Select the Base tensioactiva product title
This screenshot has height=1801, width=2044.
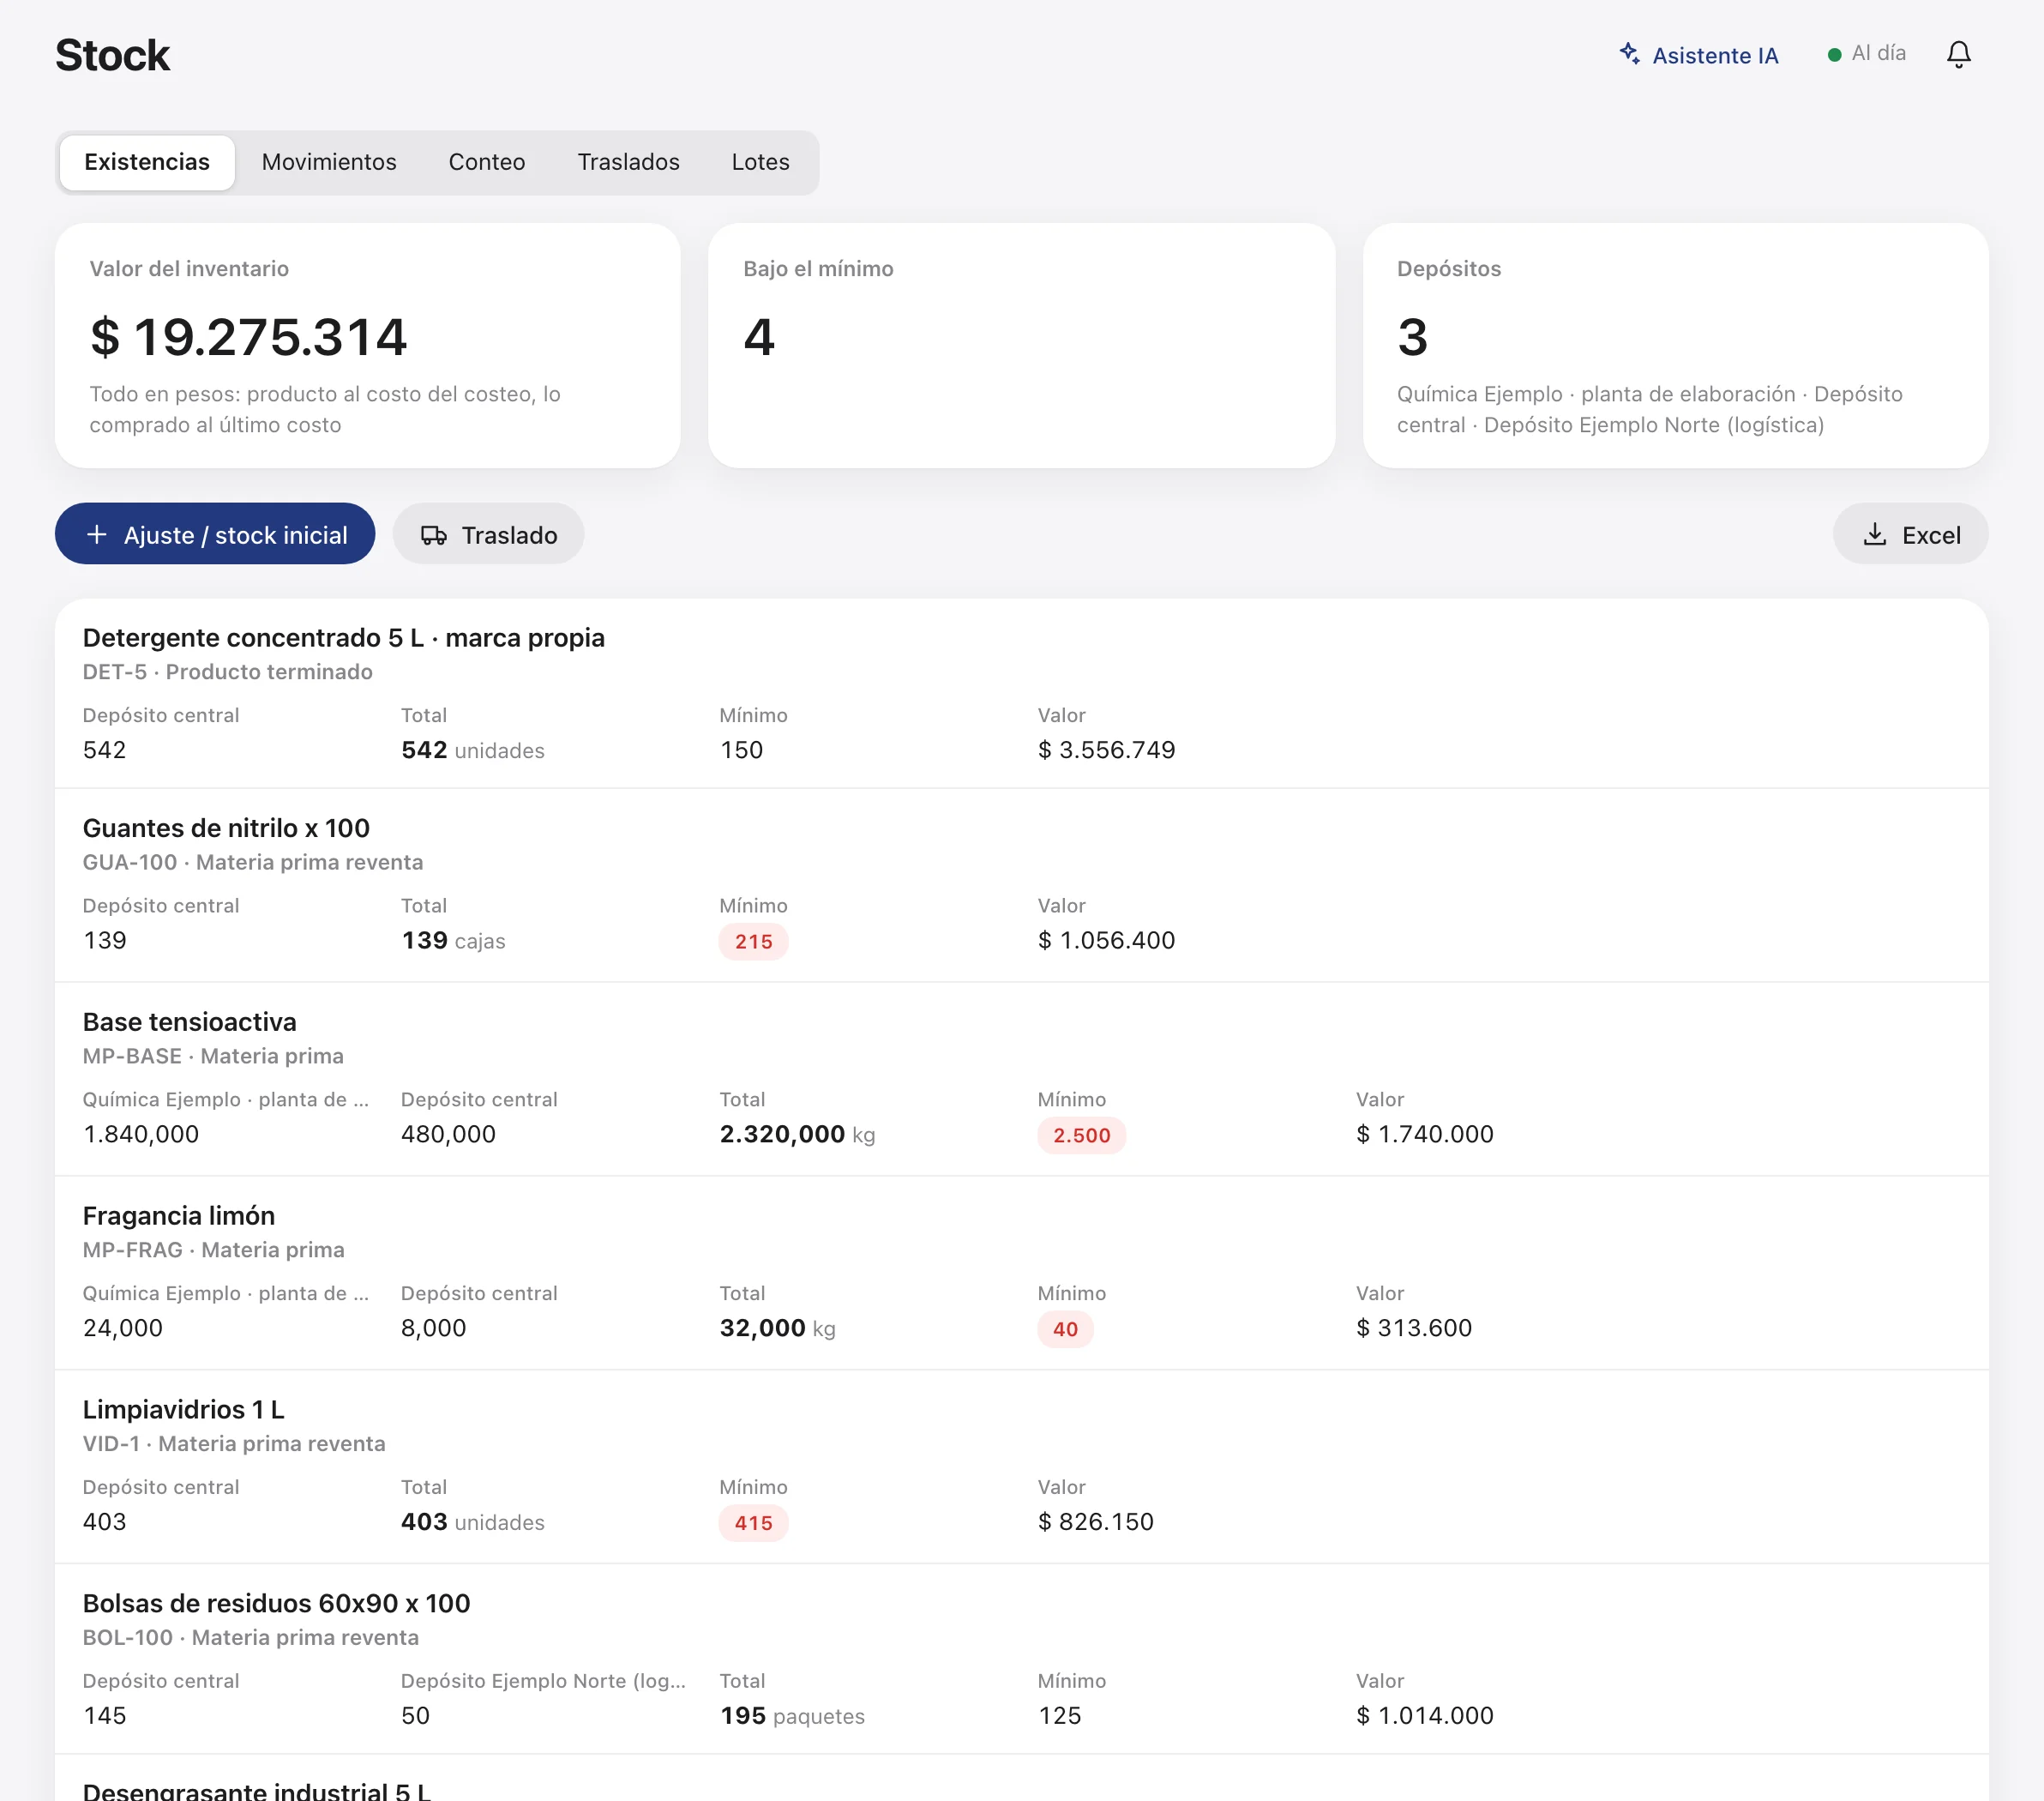(190, 1022)
